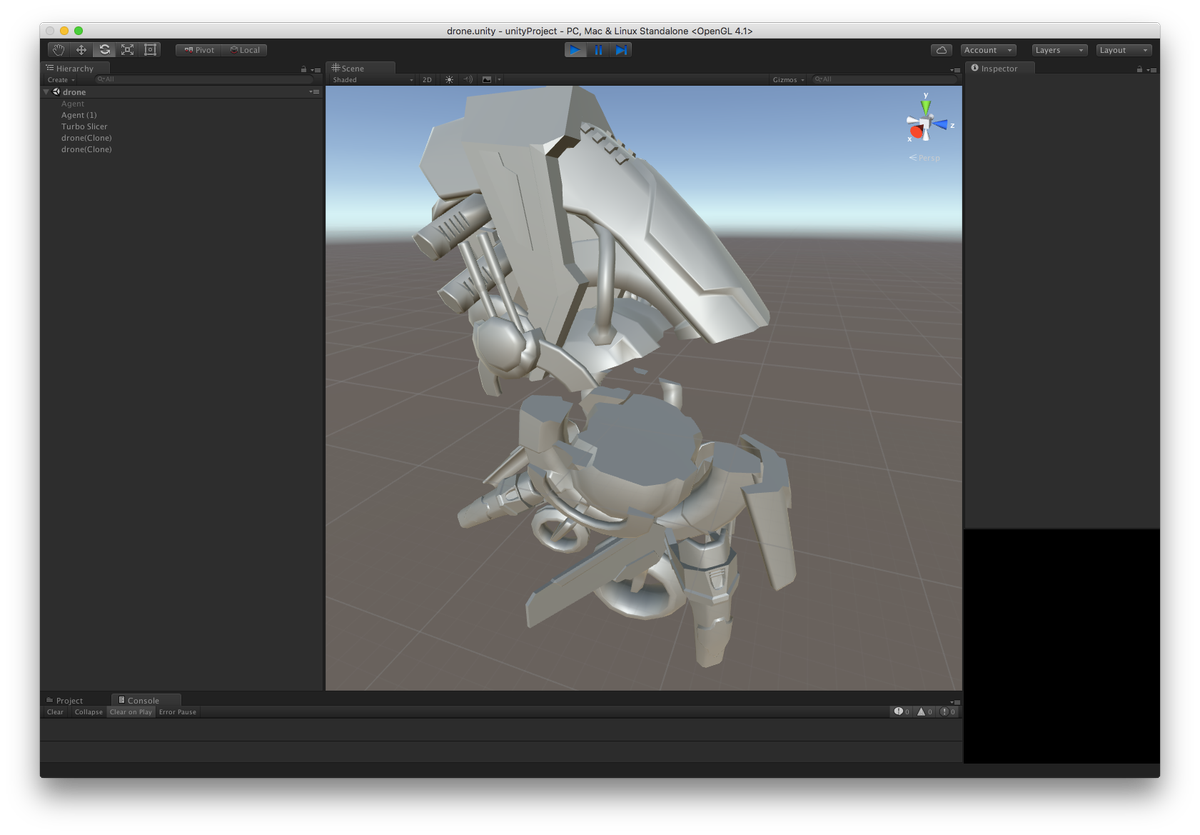Switch to the Inspector tab
This screenshot has height=835, width=1200.
pyautogui.click(x=1000, y=68)
